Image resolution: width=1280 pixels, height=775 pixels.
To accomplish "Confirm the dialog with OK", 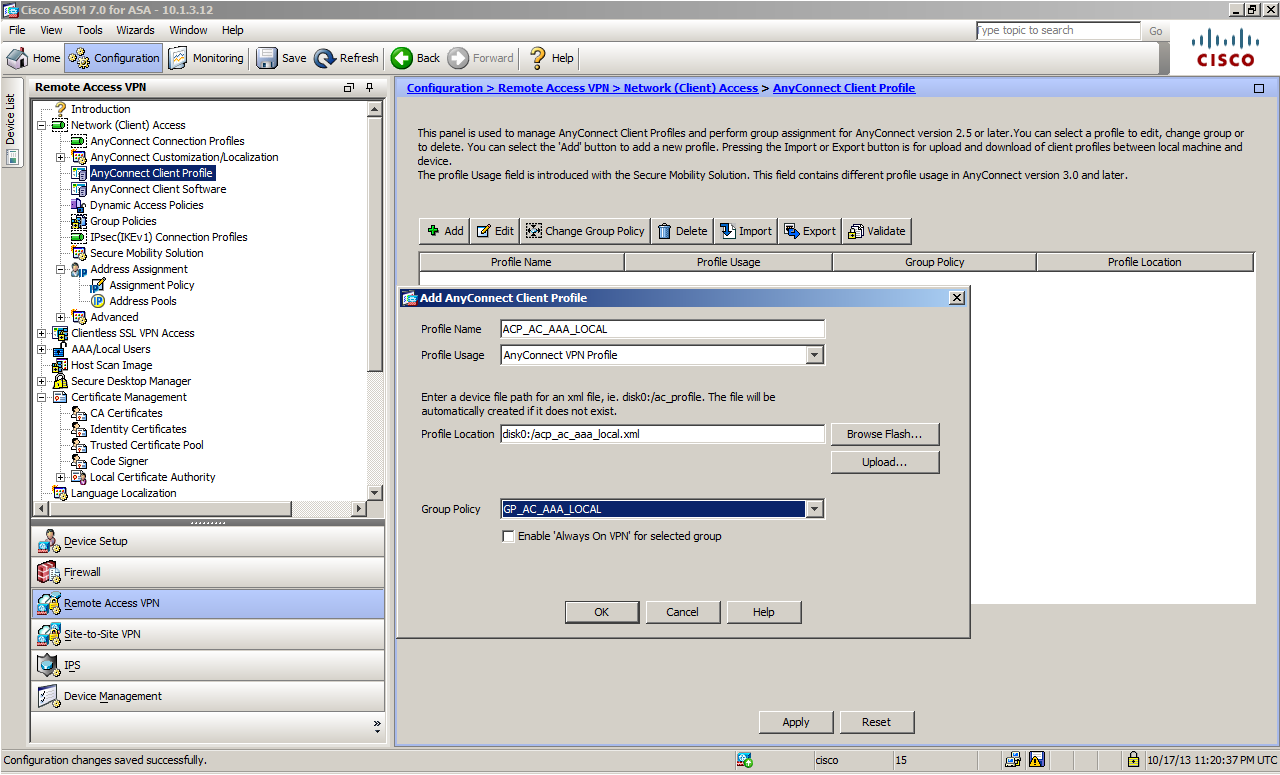I will (x=601, y=612).
